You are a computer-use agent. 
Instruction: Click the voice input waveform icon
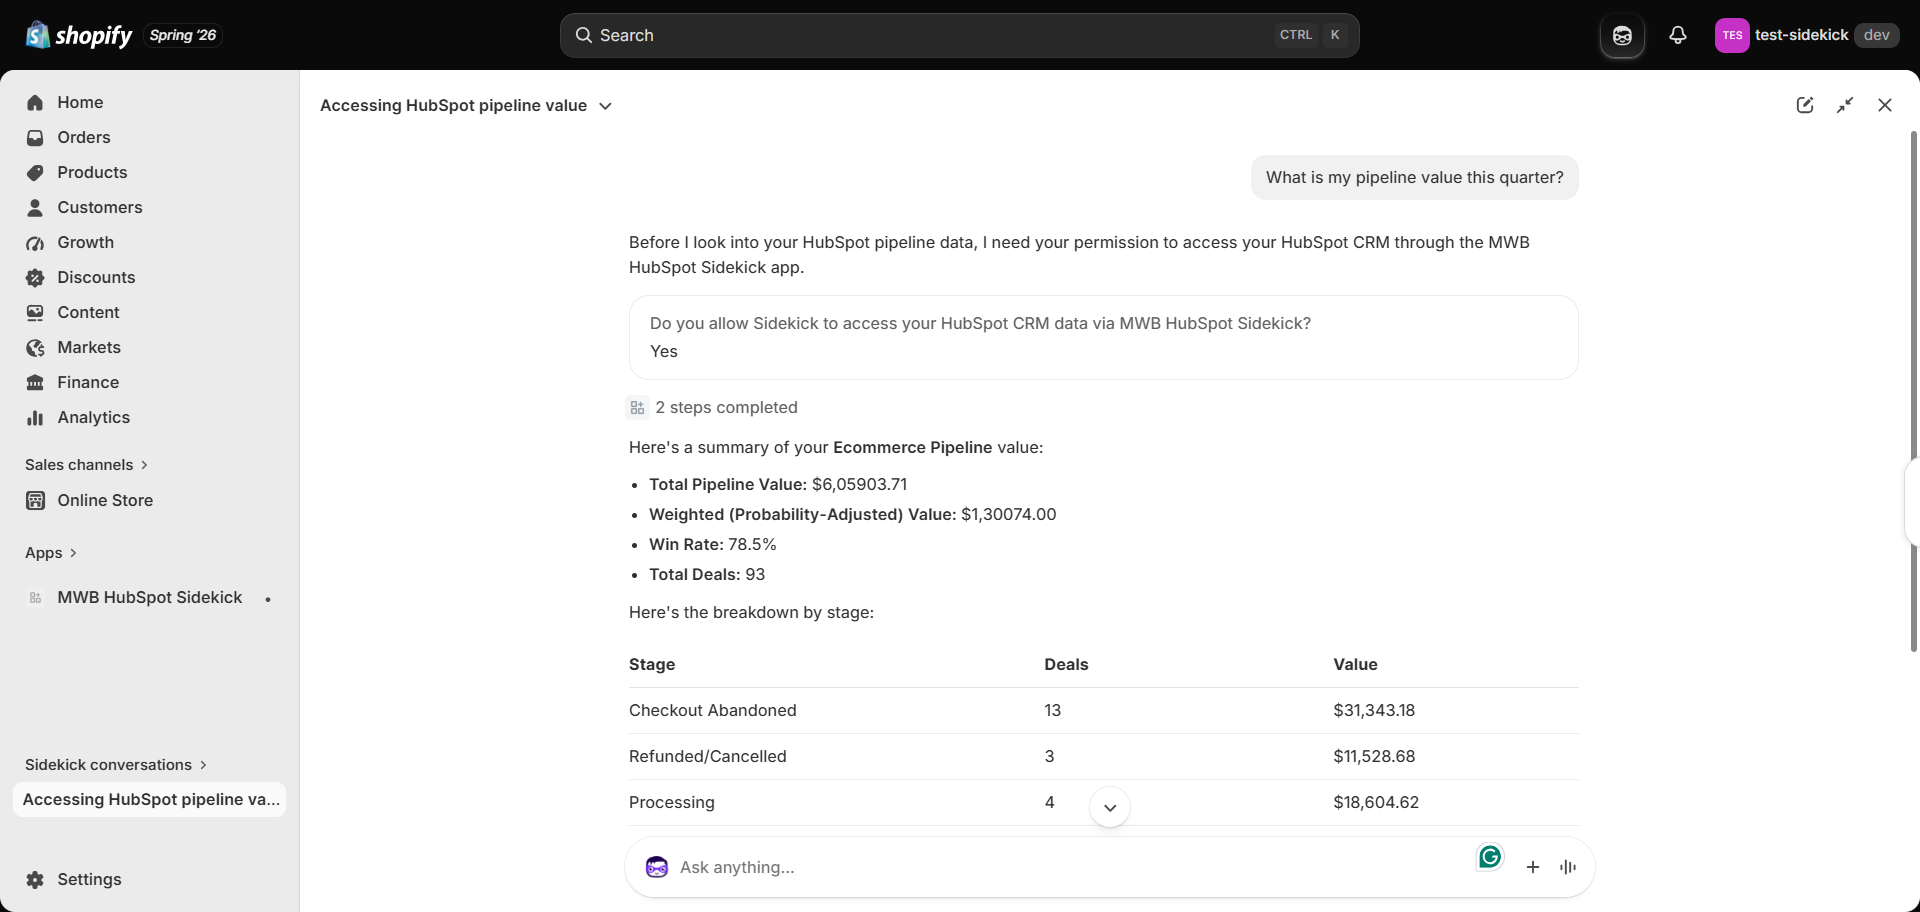coord(1567,867)
